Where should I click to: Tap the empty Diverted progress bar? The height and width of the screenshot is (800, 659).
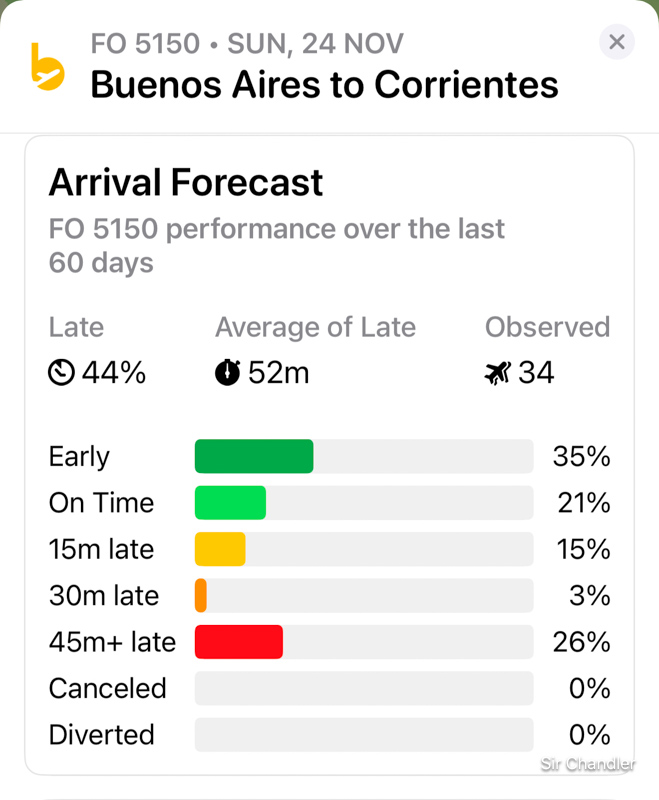click(364, 735)
